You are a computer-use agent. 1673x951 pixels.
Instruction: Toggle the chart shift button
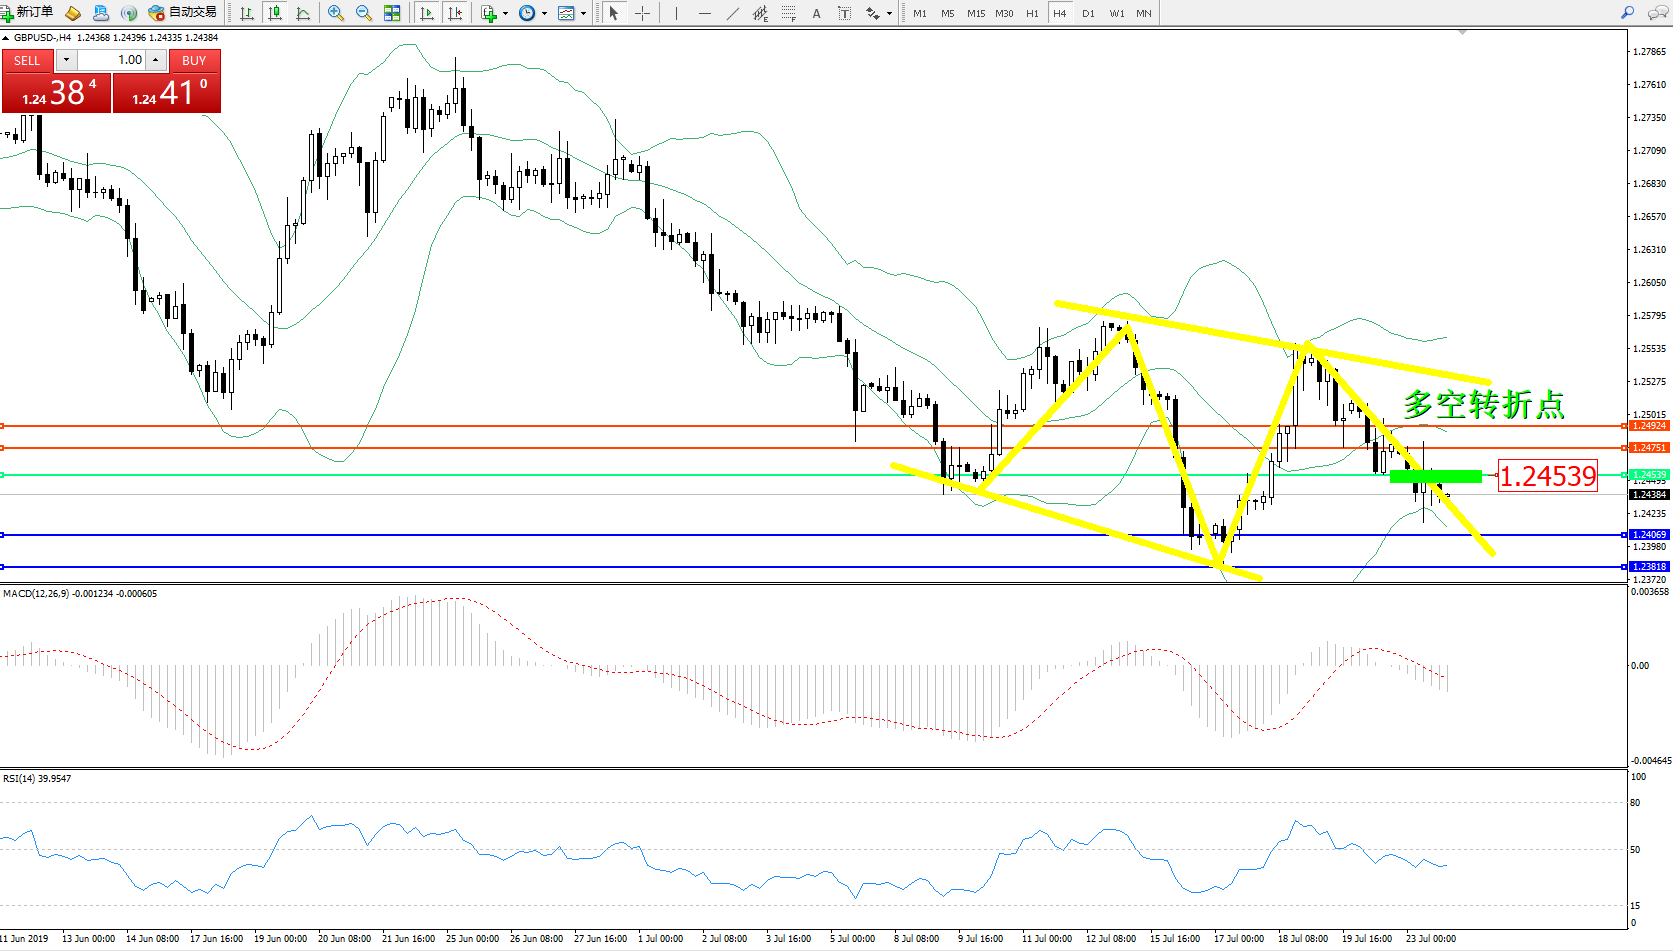click(x=455, y=13)
